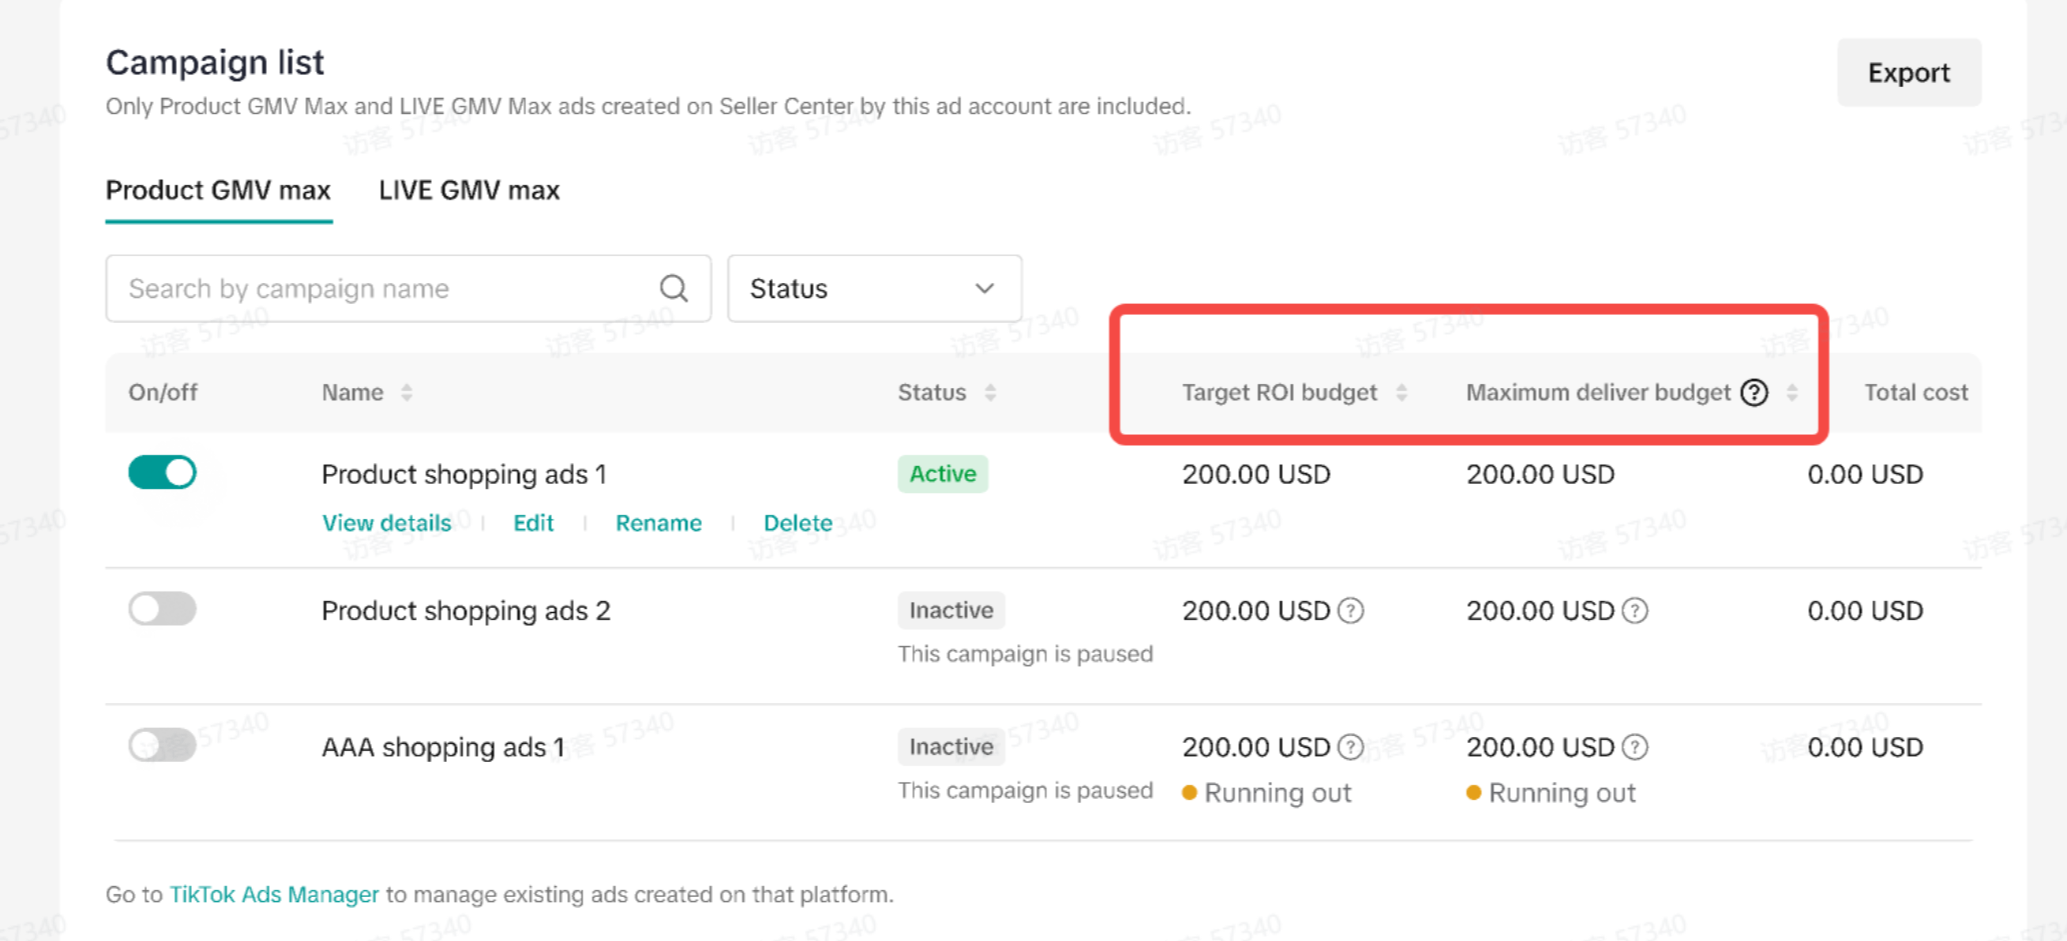2067x941 pixels.
Task: Switch to LIVE GMV max tab
Action: tap(469, 190)
